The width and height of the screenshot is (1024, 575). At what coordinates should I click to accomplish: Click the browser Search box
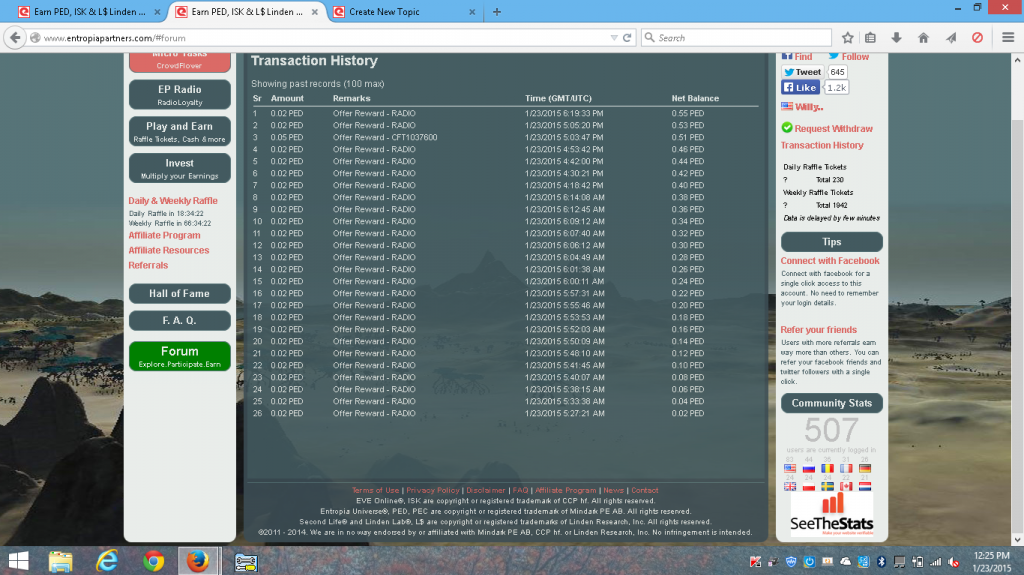pyautogui.click(x=737, y=38)
